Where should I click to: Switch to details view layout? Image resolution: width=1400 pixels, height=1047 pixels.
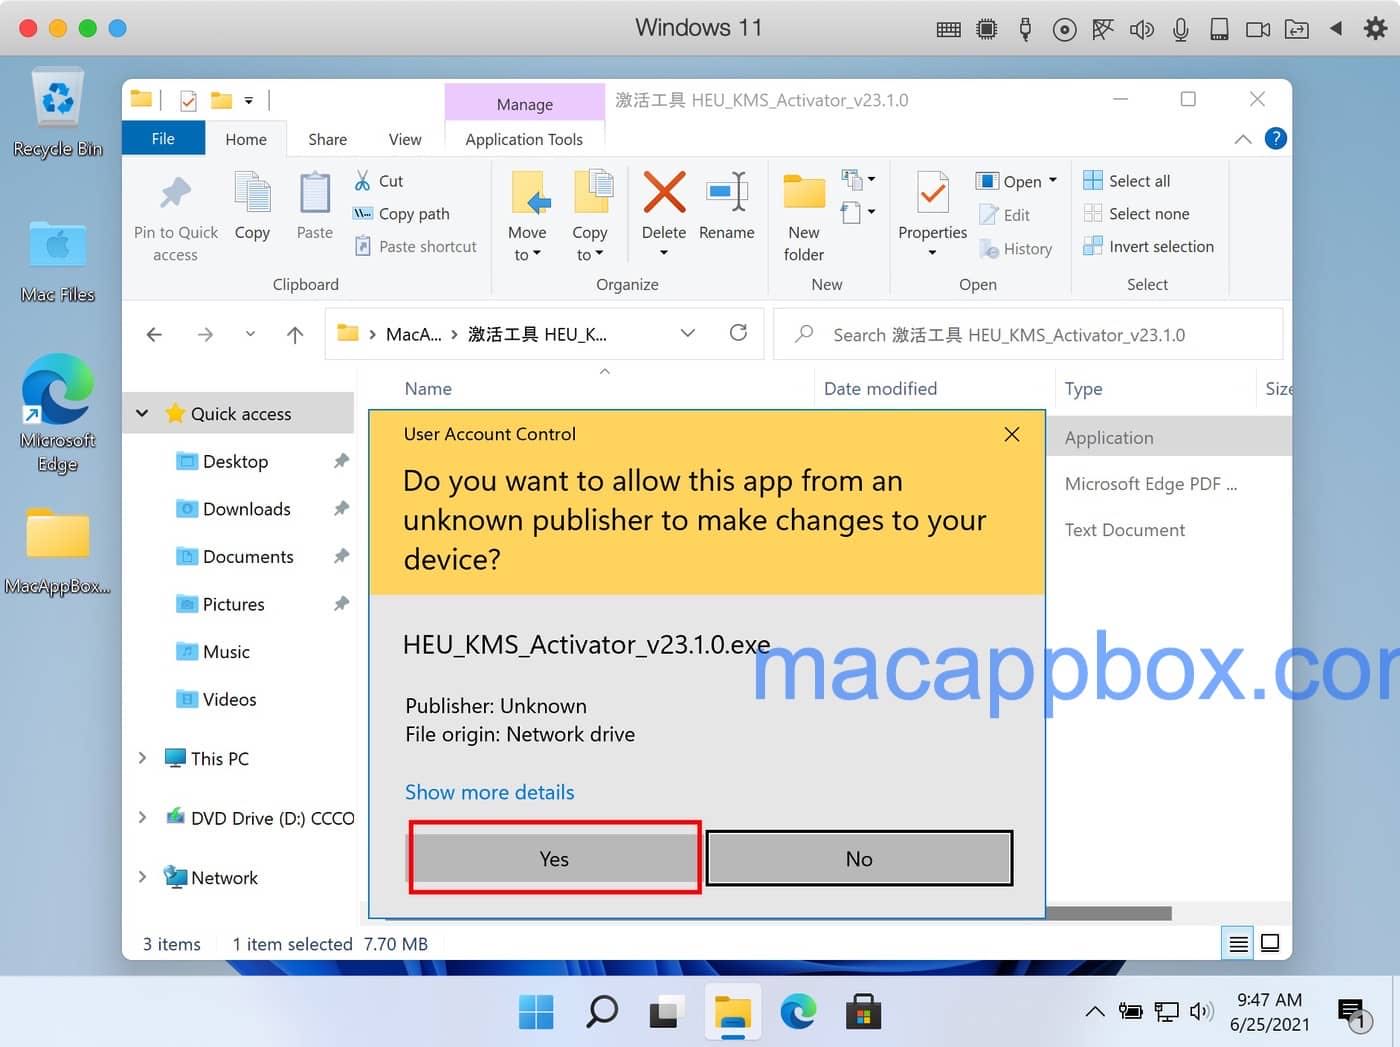(x=1238, y=943)
